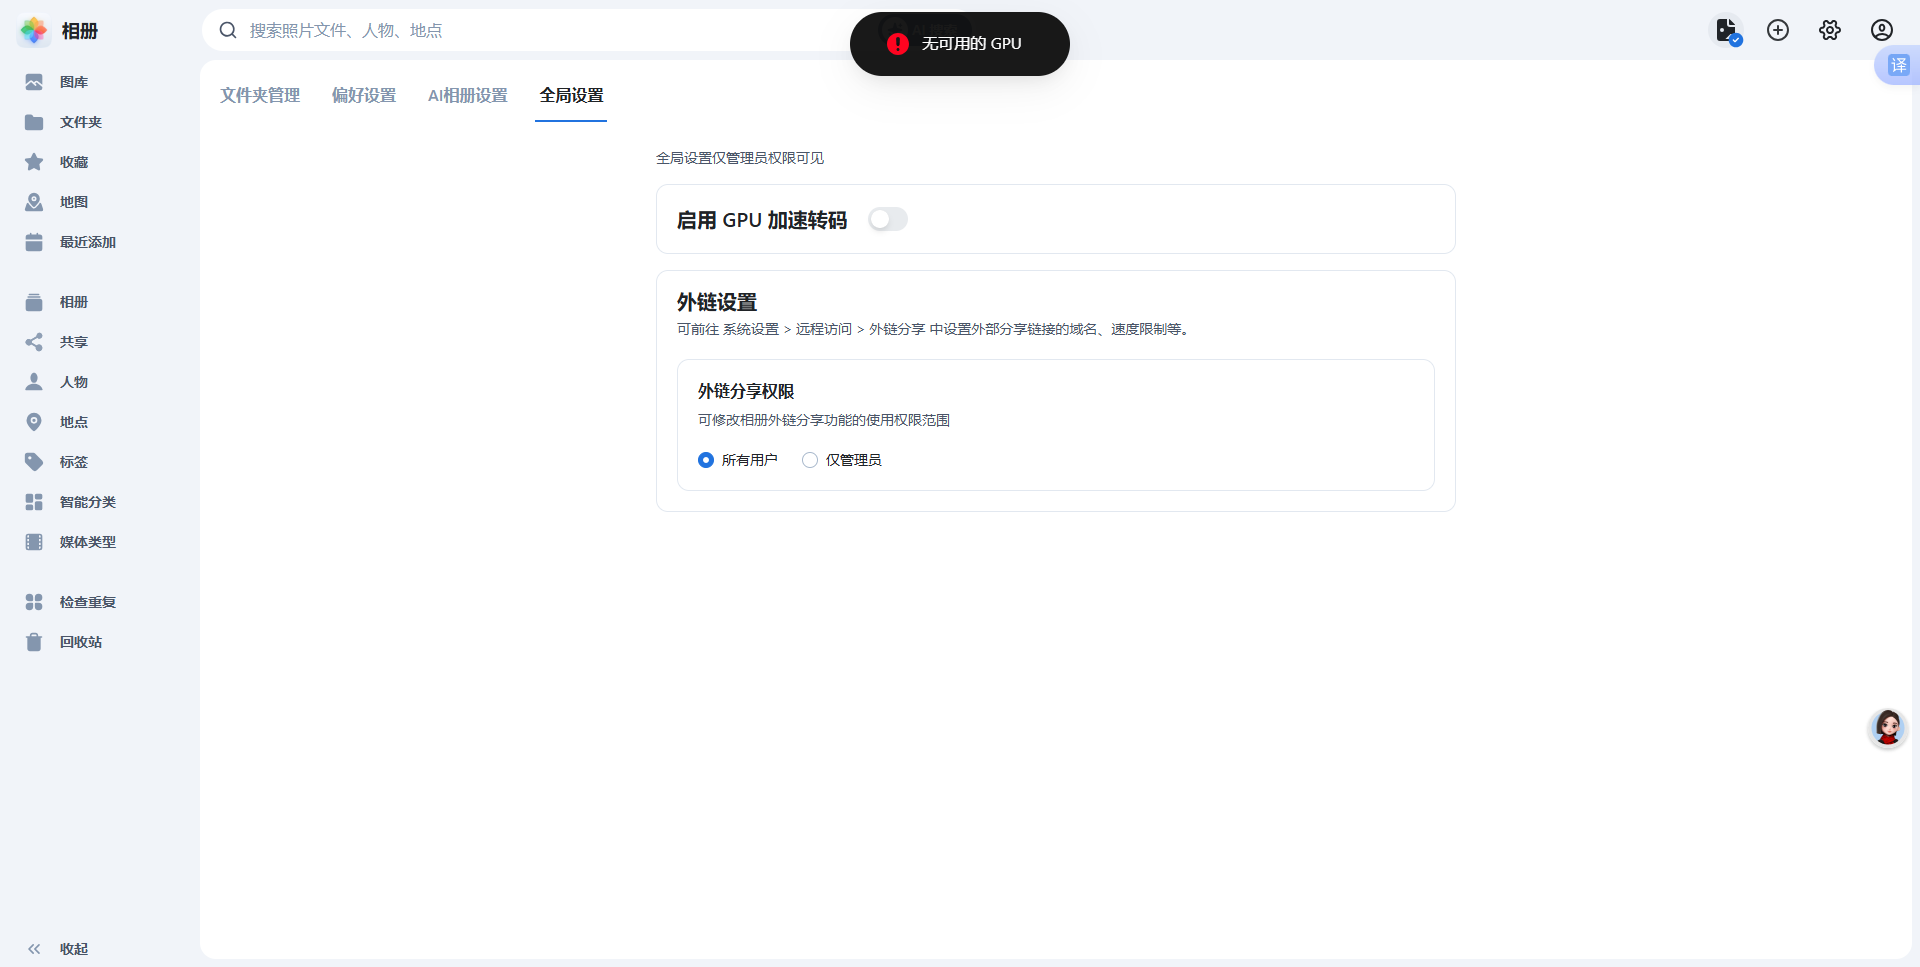Open 智能分类 label in the sidebar
This screenshot has width=1920, height=967.
coord(88,502)
